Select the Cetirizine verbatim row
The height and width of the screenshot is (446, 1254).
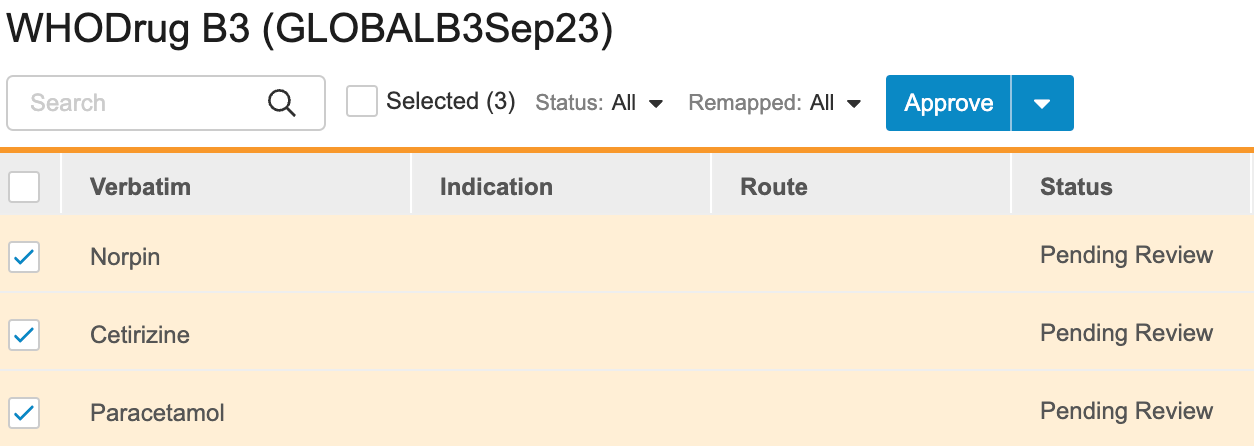[140, 334]
